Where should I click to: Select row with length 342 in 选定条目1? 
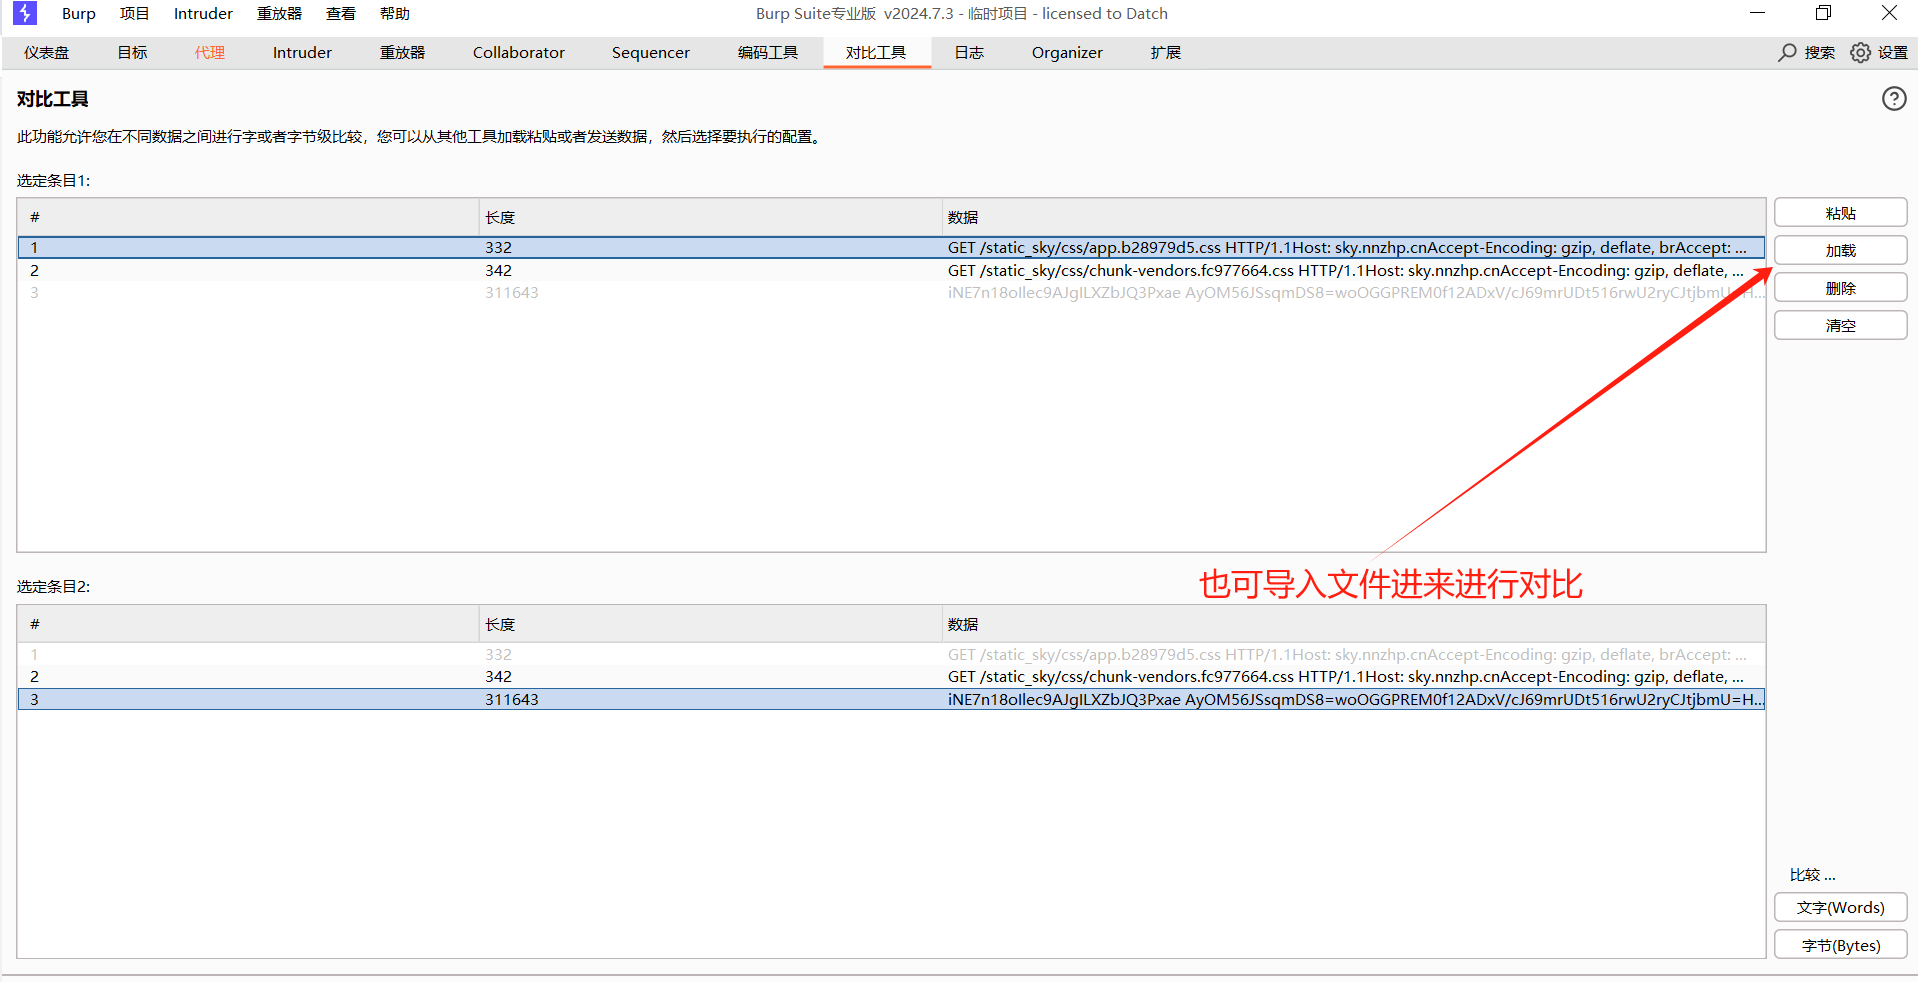[x=891, y=271]
